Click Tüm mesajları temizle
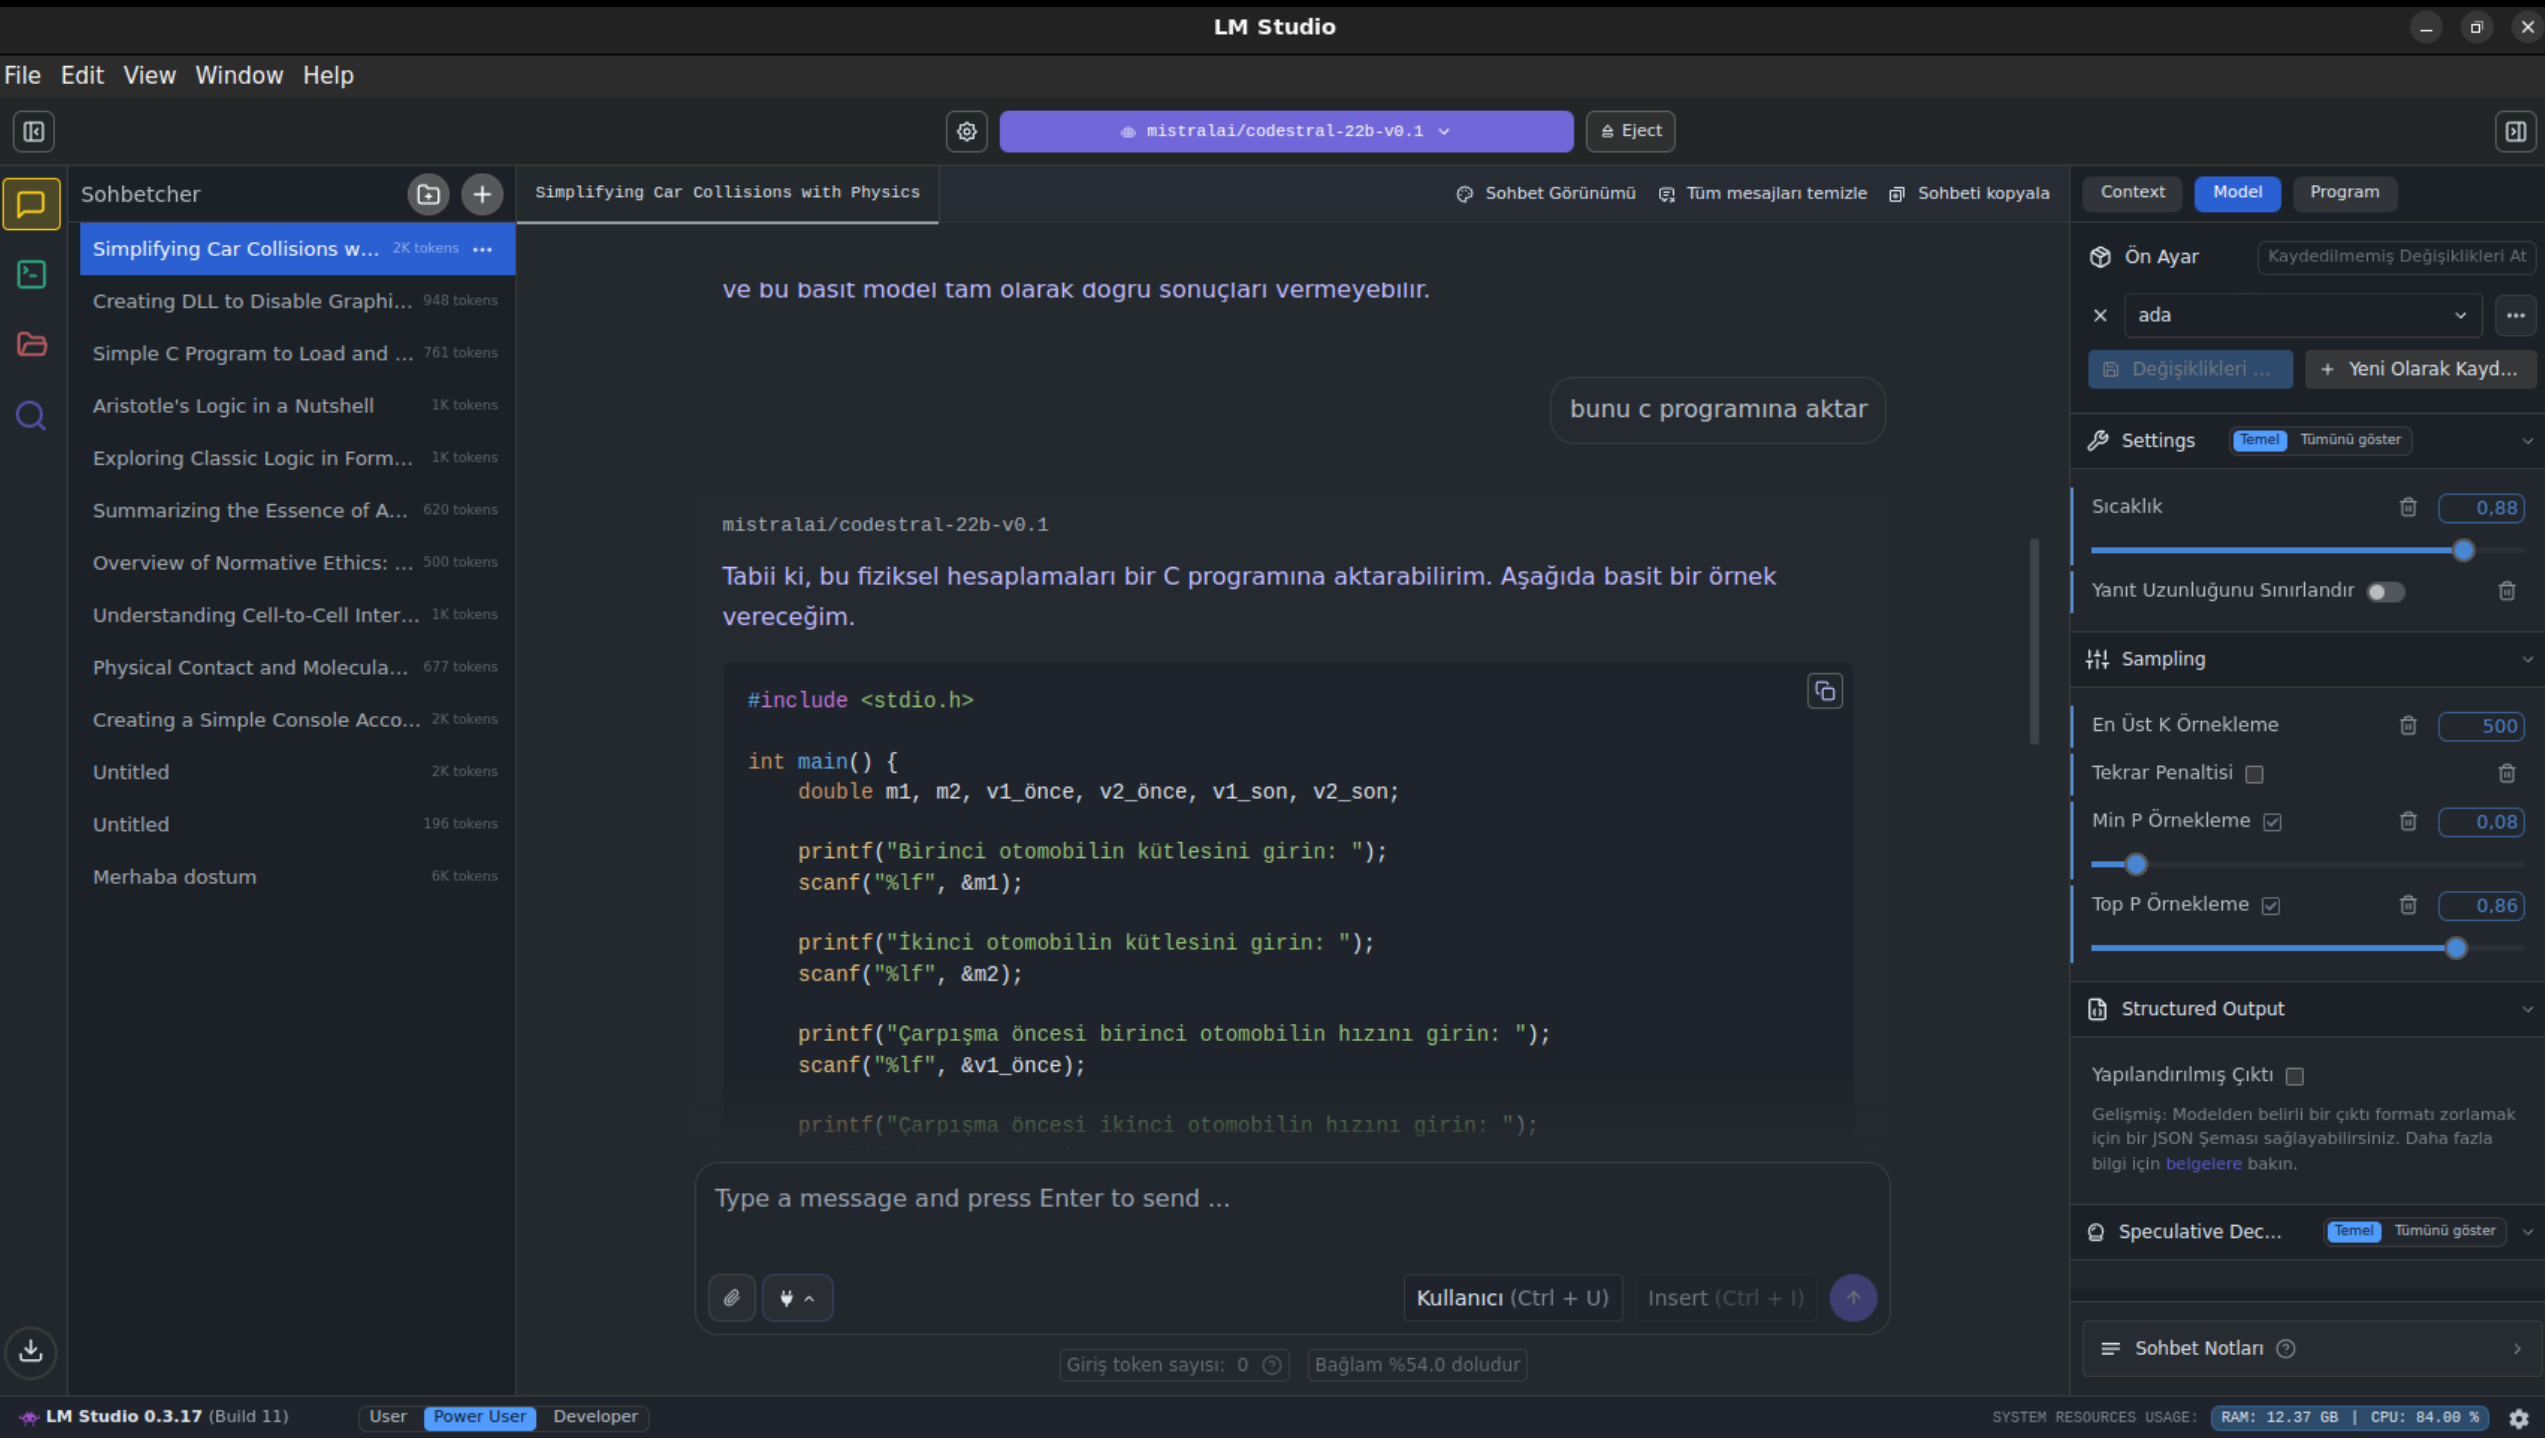The image size is (2545, 1438). point(1763,194)
